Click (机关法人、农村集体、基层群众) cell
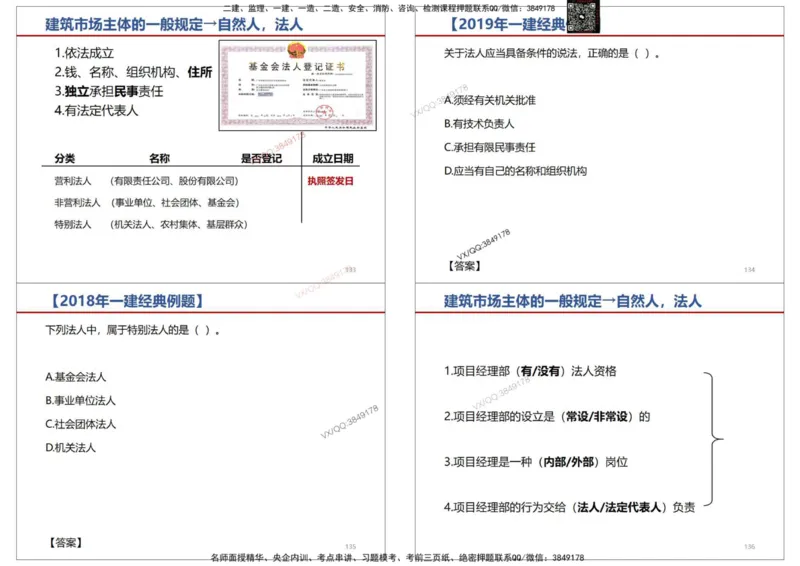 coord(179,224)
